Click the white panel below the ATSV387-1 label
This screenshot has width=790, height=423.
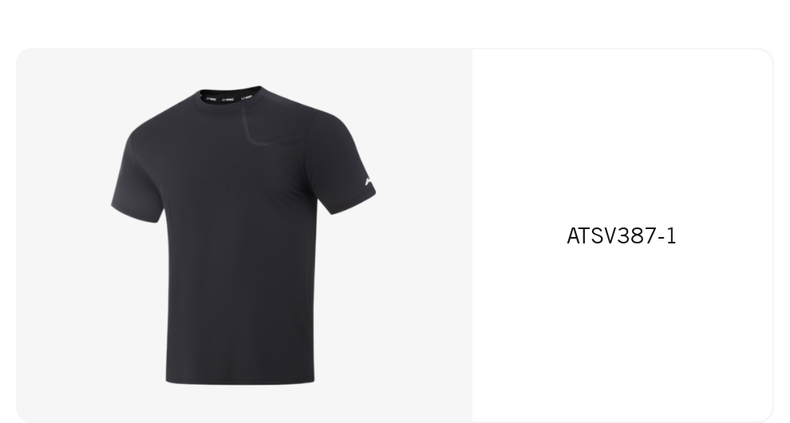622,332
